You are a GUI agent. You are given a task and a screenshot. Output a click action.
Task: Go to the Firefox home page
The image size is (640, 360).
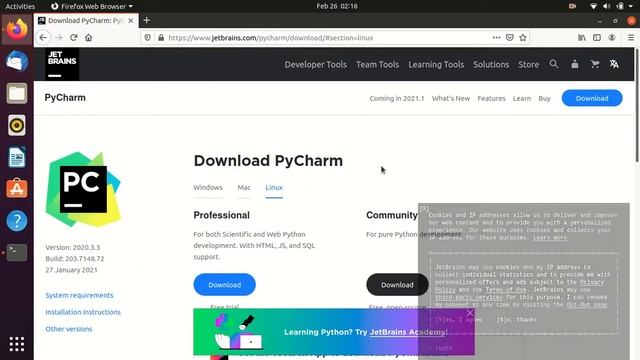89,38
